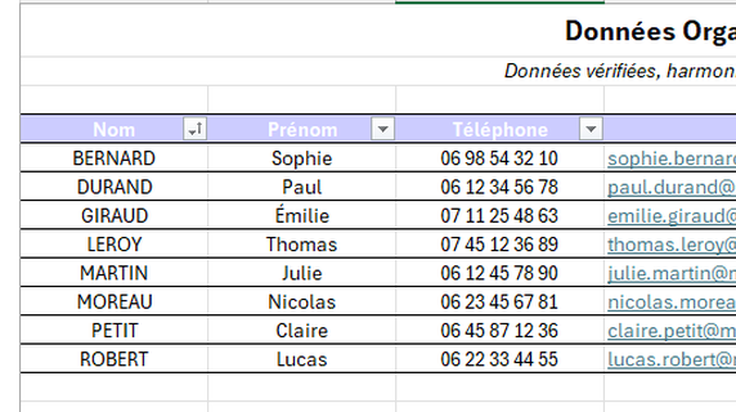This screenshot has height=412, width=736.
Task: Select the BERNARD name cell
Action: tap(114, 158)
